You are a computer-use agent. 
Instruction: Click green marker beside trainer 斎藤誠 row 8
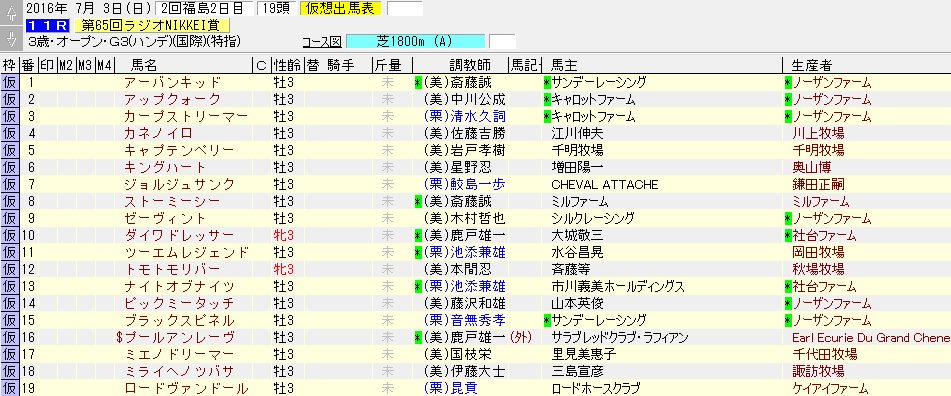(x=417, y=201)
